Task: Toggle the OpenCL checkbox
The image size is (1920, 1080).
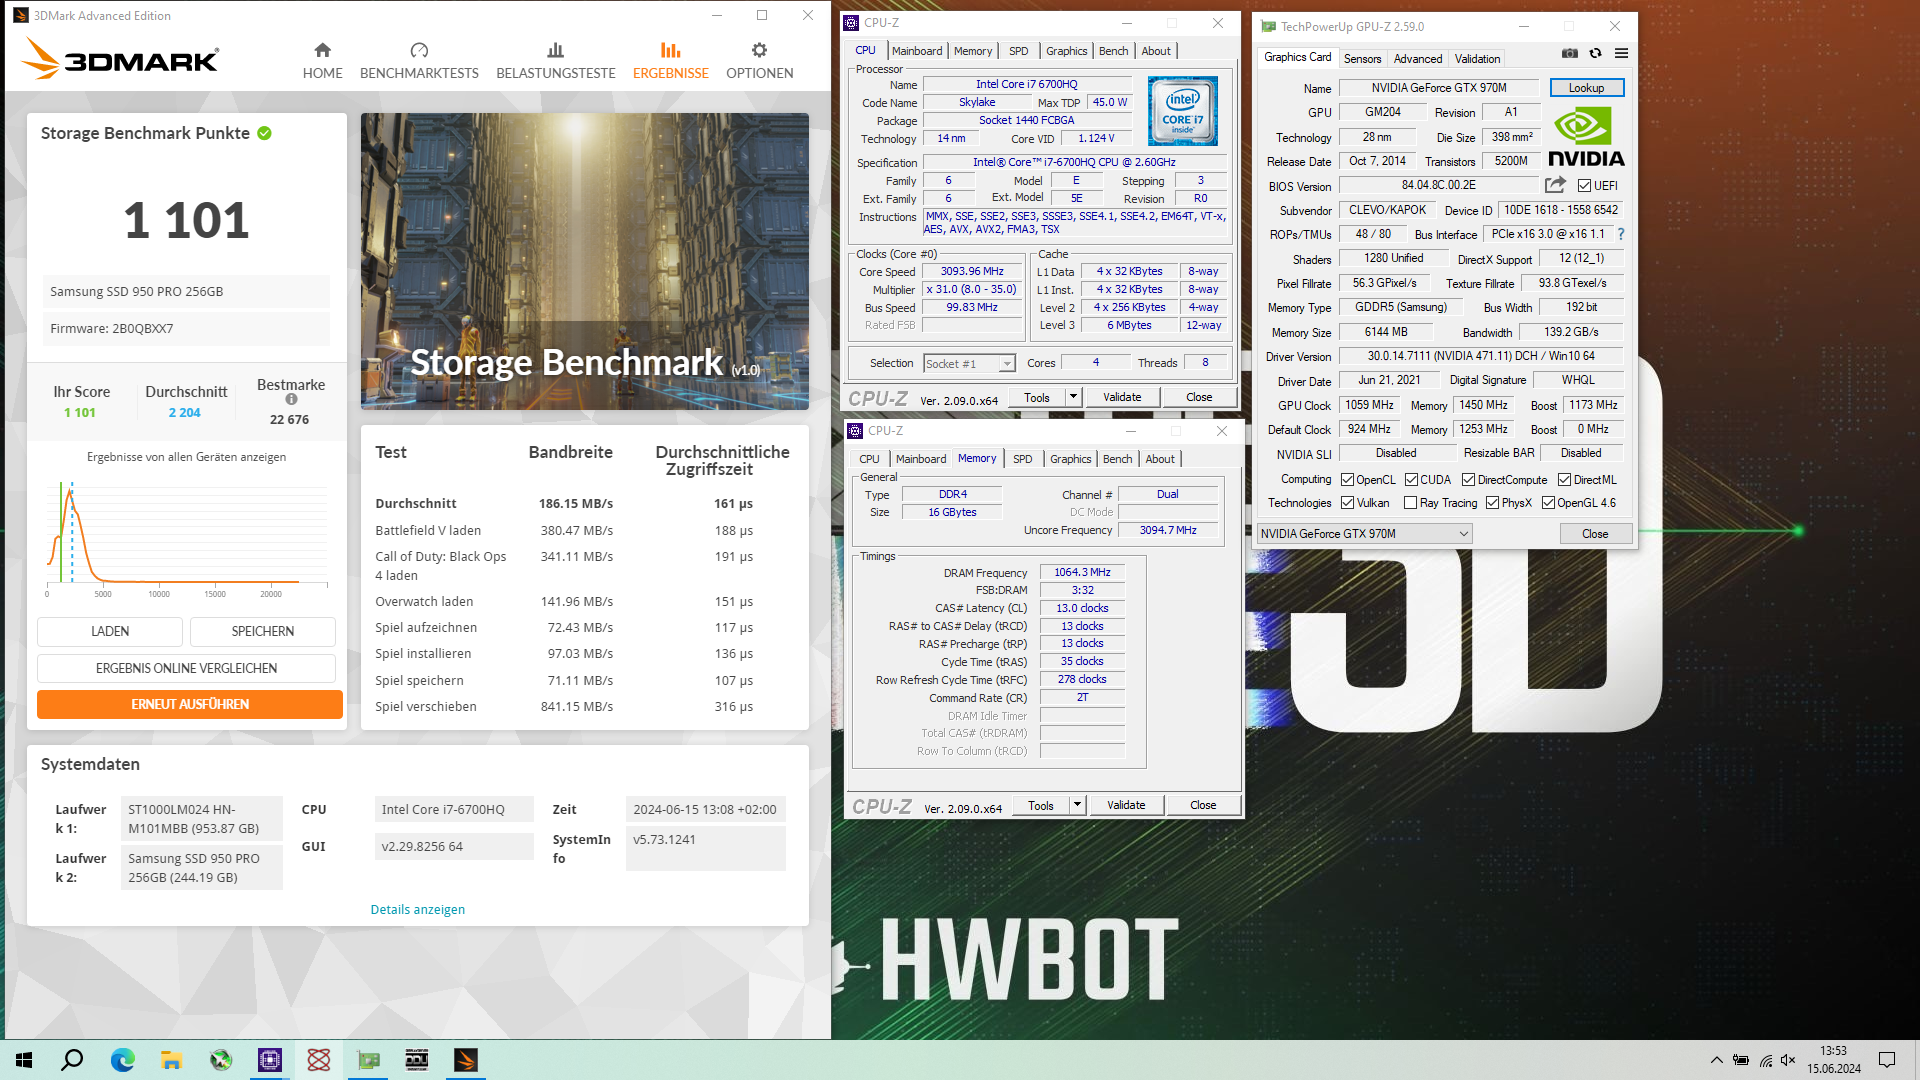Action: tap(1347, 480)
